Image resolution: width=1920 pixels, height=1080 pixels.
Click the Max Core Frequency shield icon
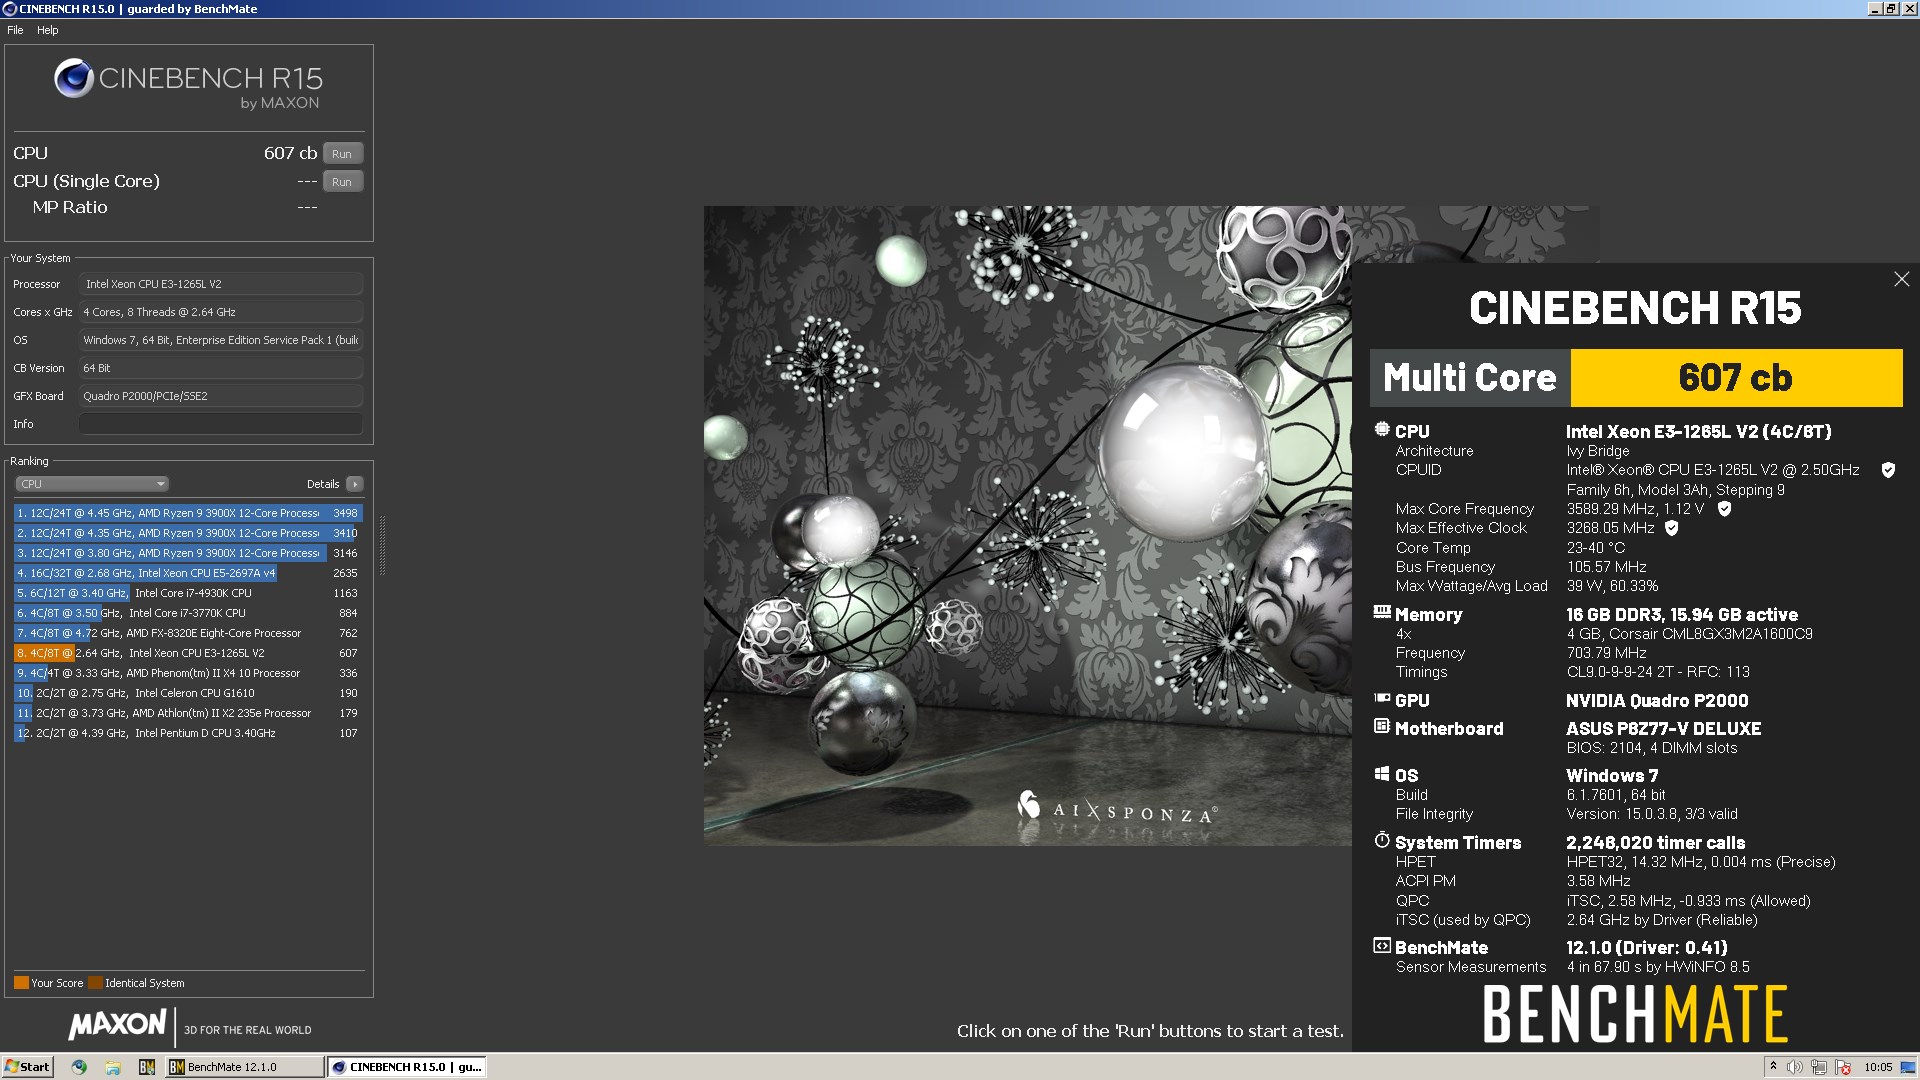(1724, 509)
